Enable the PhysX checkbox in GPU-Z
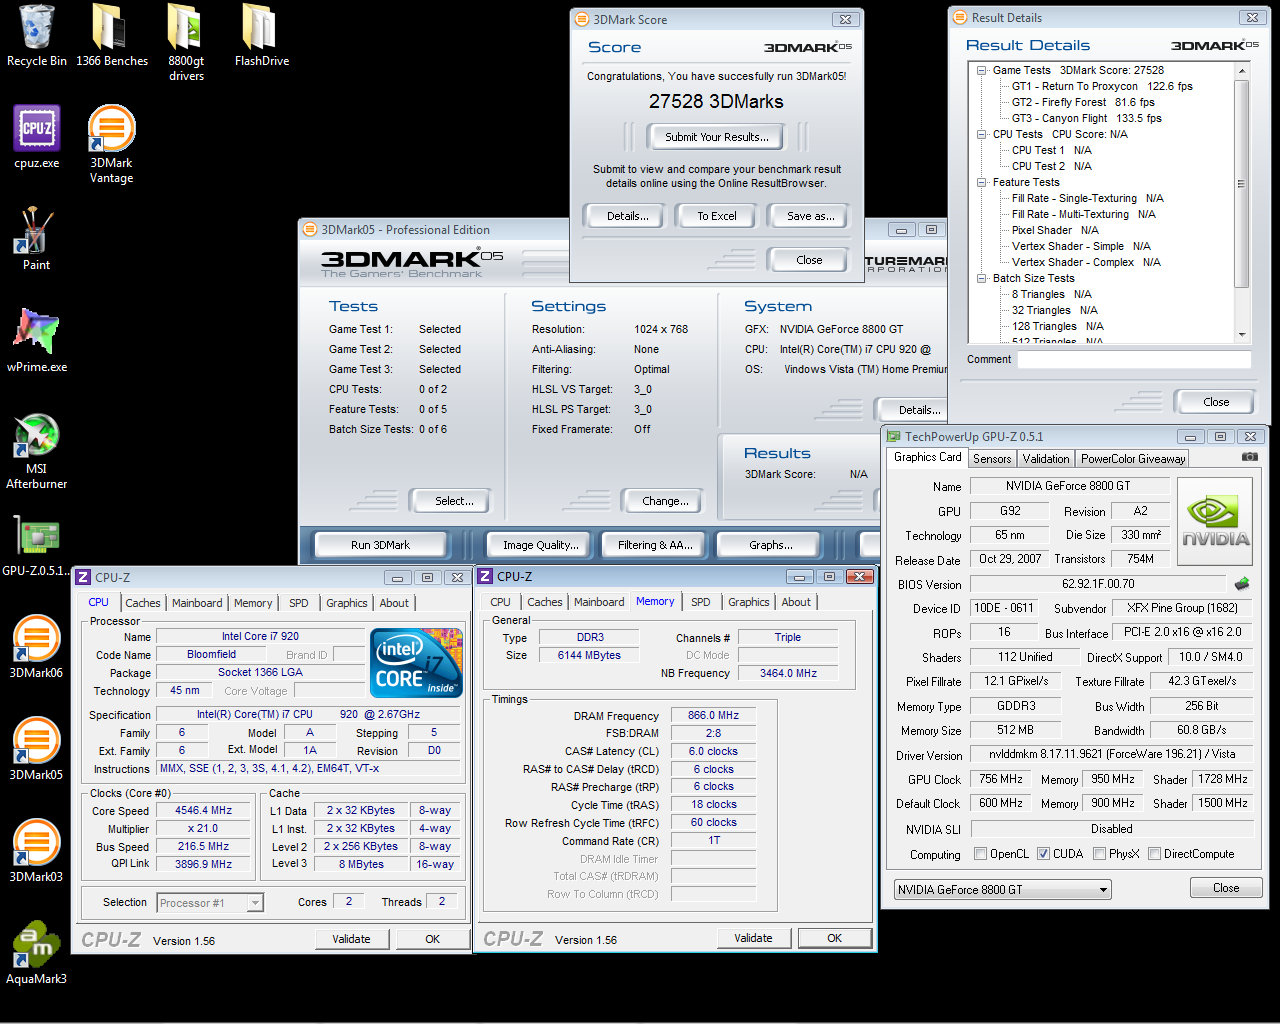 click(x=1099, y=854)
